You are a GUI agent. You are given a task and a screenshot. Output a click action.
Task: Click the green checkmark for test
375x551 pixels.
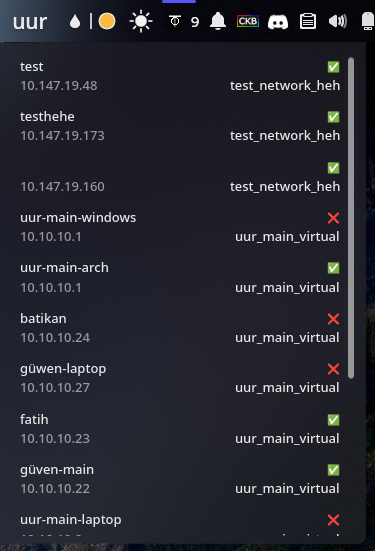[333, 67]
